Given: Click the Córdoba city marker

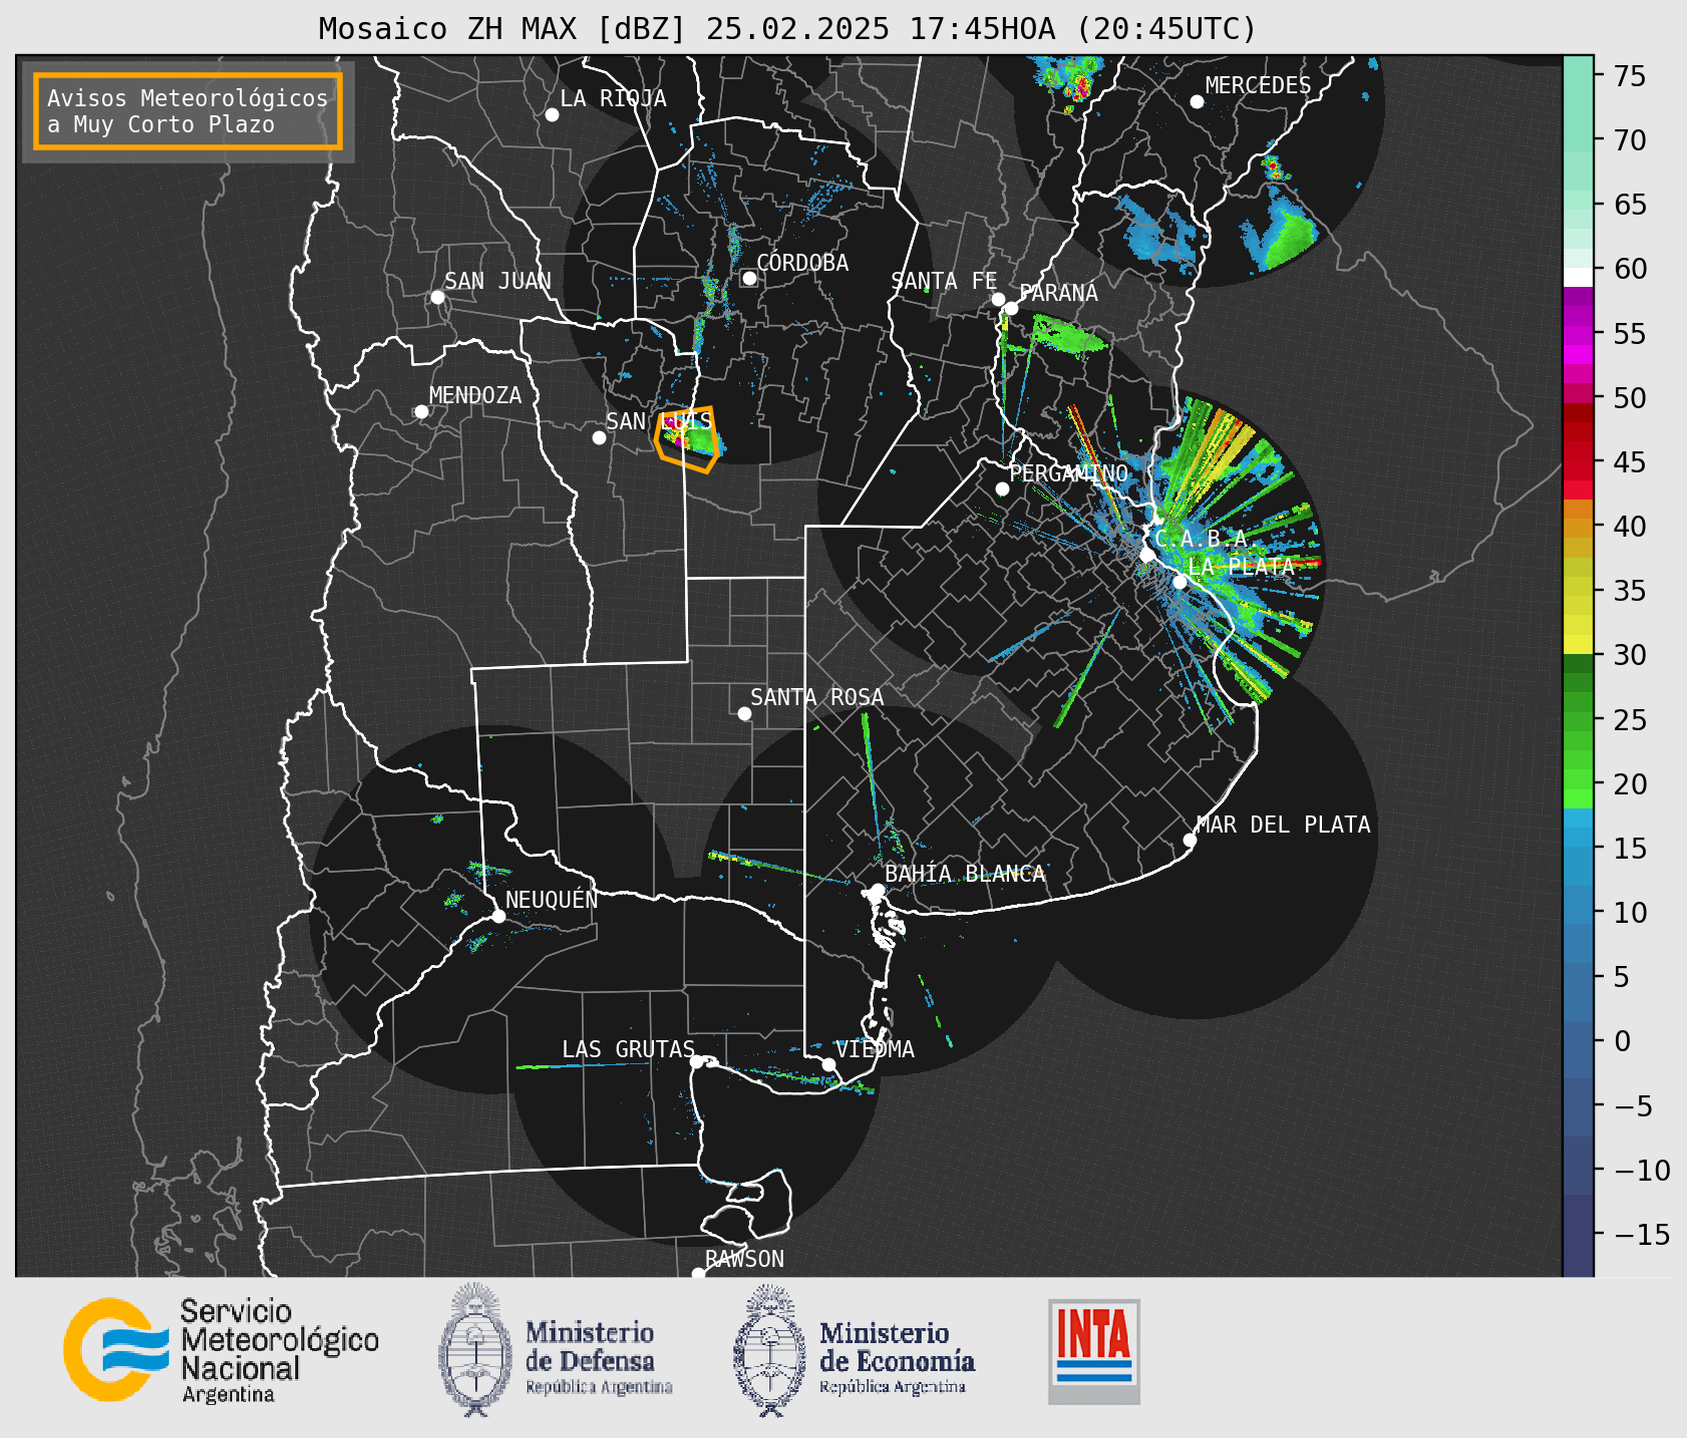Looking at the screenshot, I should 749,278.
